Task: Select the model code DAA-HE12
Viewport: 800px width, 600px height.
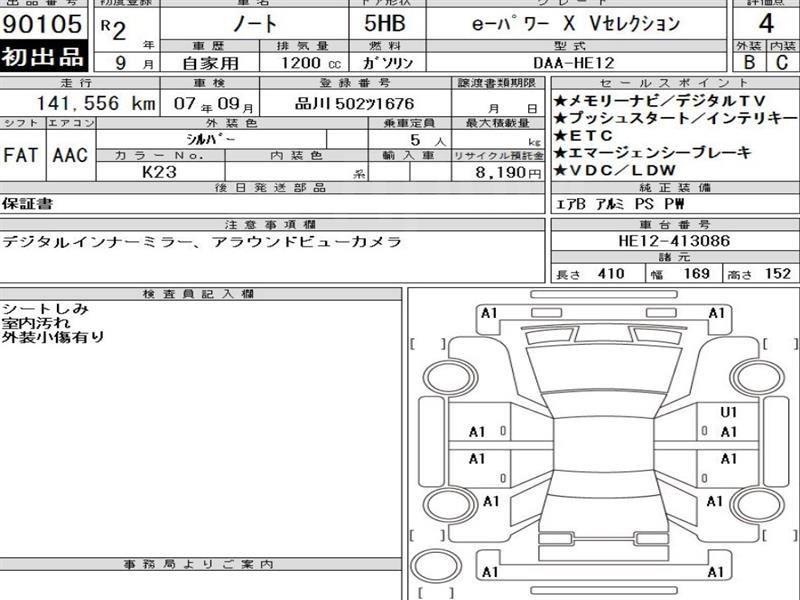Action: [x=573, y=63]
